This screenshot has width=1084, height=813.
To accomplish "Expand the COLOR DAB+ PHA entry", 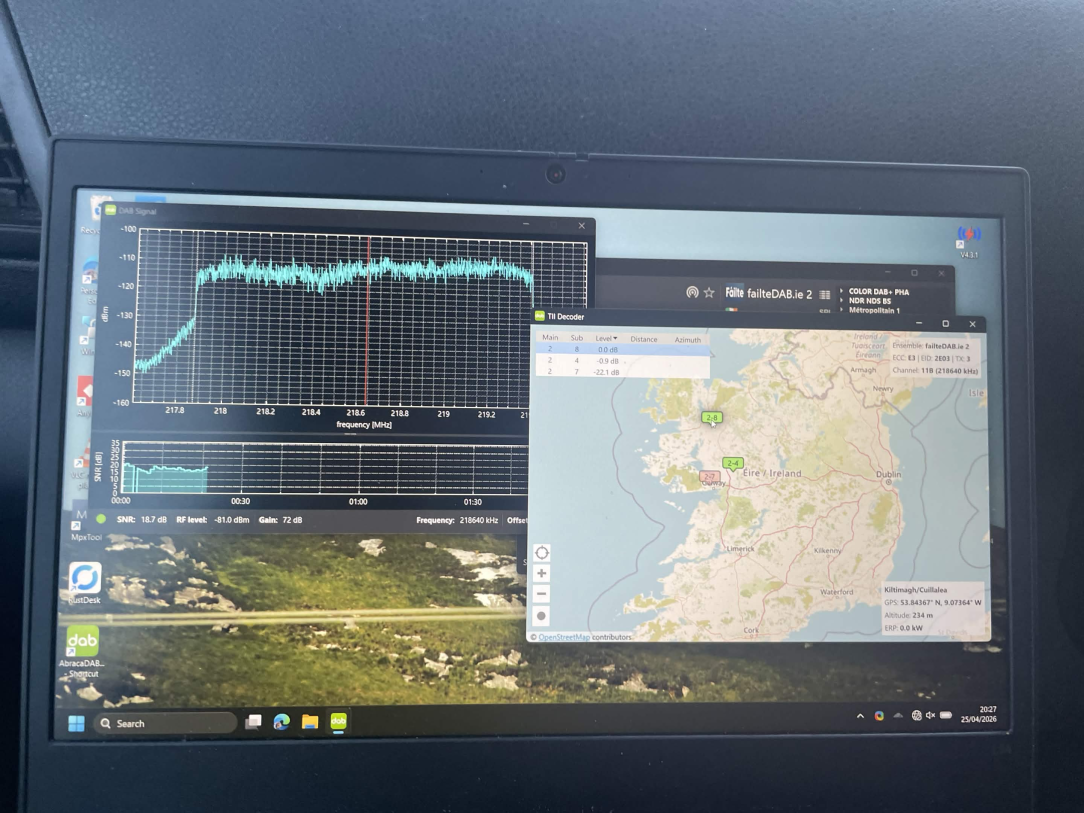I will [842, 291].
